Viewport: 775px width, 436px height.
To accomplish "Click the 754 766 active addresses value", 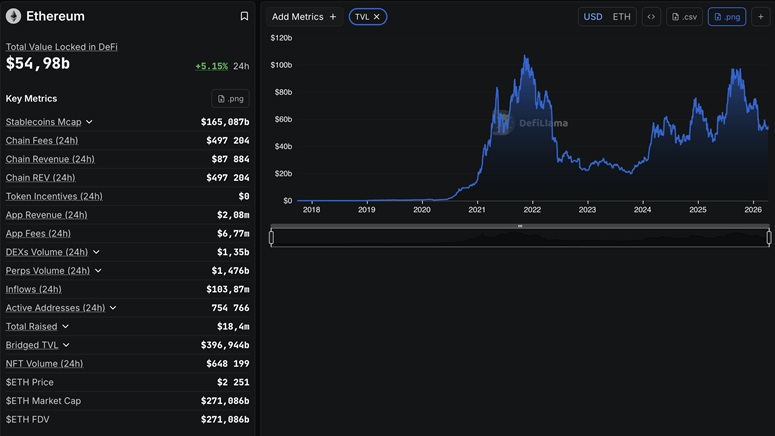I will point(230,308).
